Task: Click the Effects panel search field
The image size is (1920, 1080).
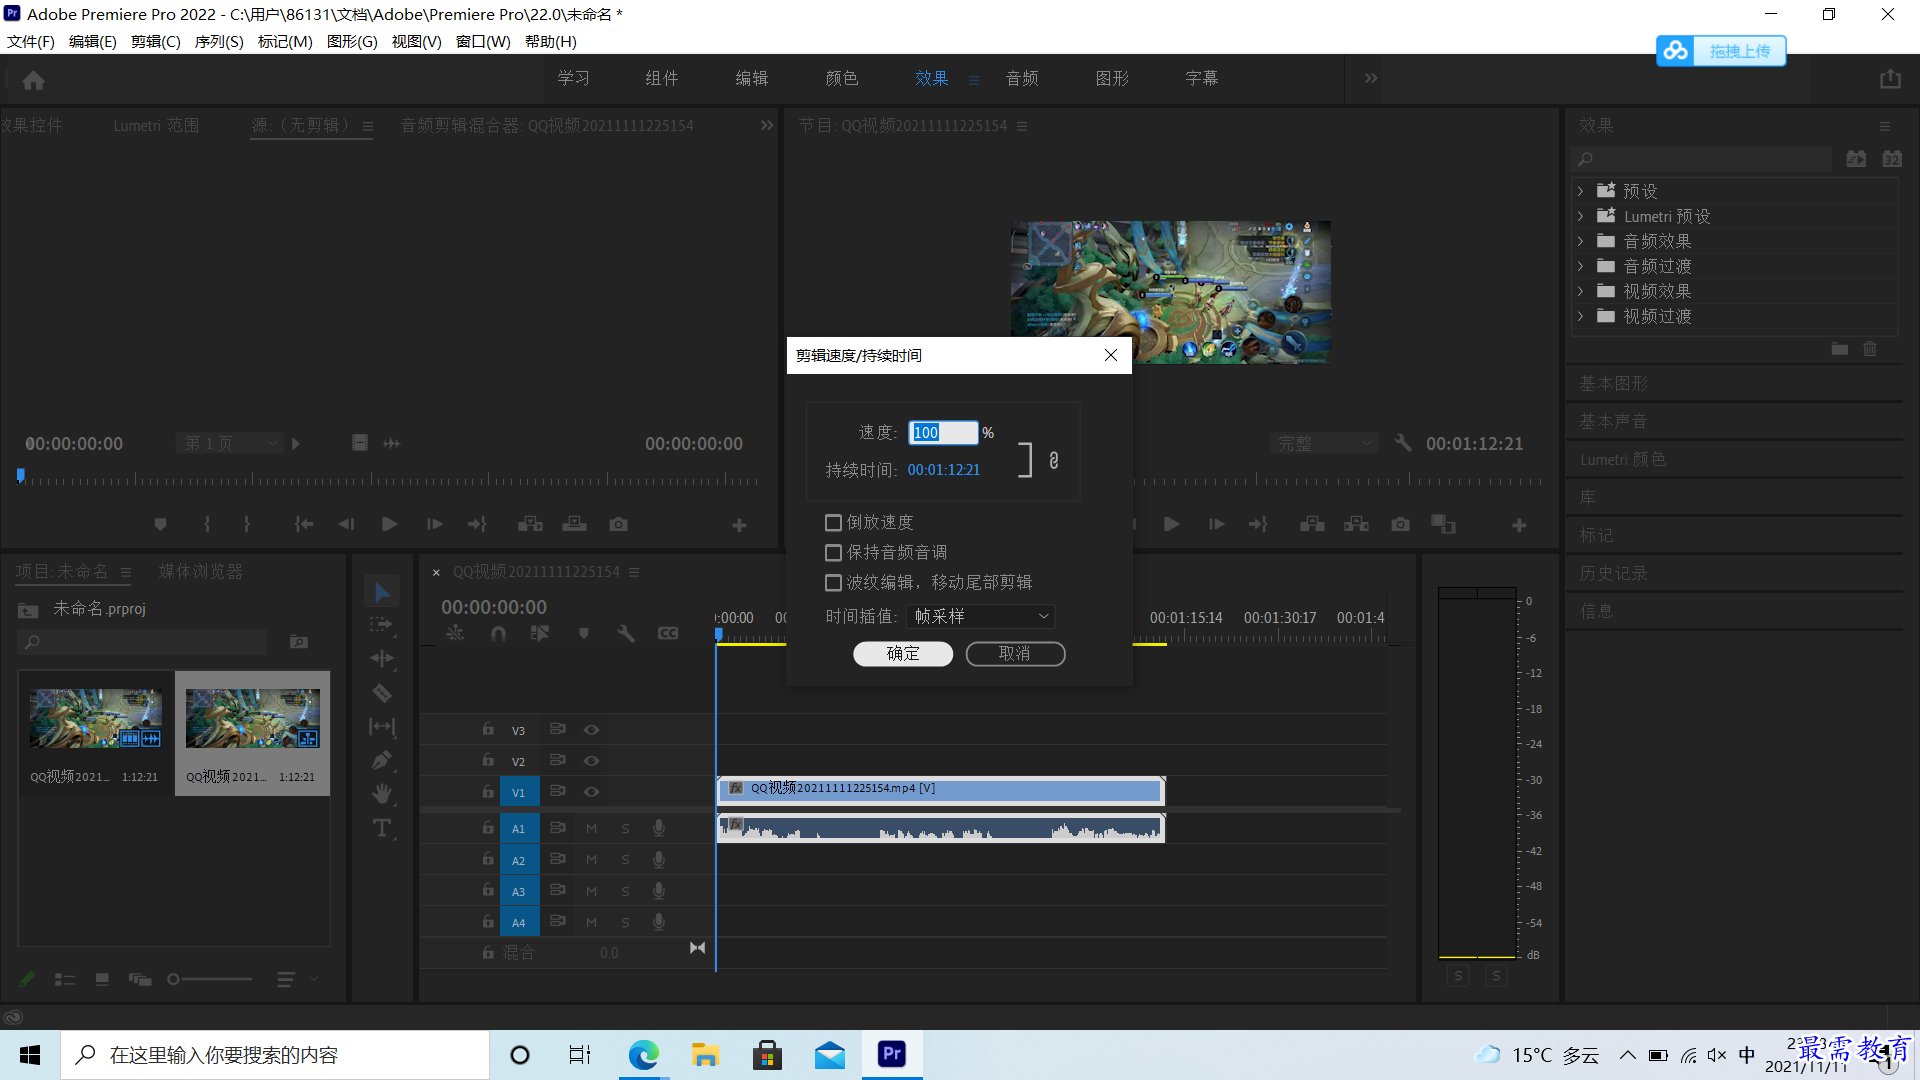Action: pyautogui.click(x=1703, y=159)
